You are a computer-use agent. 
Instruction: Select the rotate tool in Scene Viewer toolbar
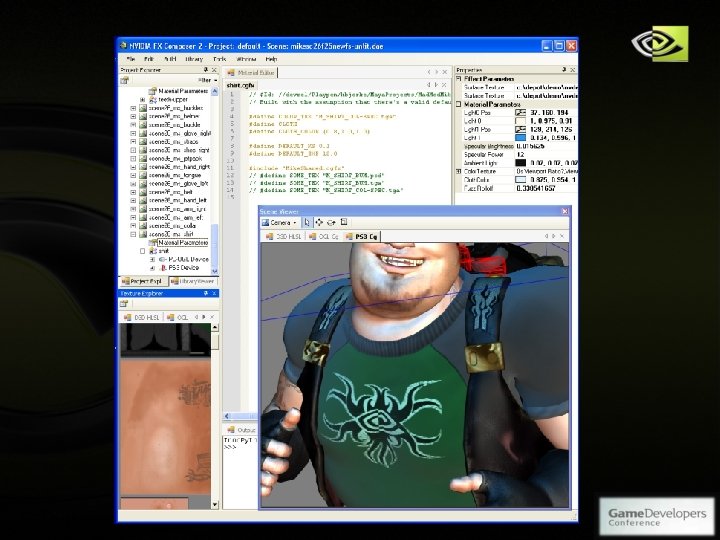point(332,223)
